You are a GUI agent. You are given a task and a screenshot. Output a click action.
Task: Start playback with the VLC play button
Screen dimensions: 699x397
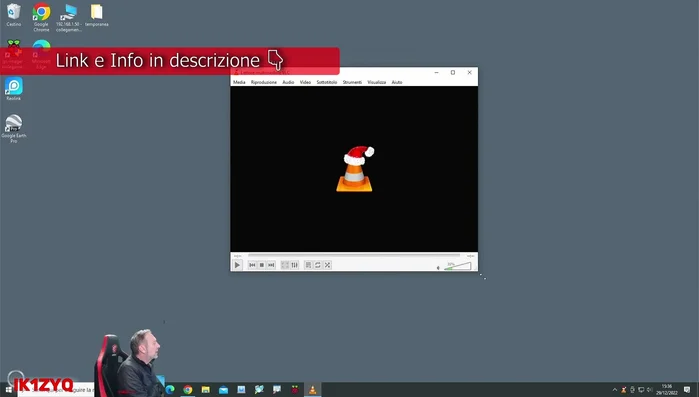point(237,265)
